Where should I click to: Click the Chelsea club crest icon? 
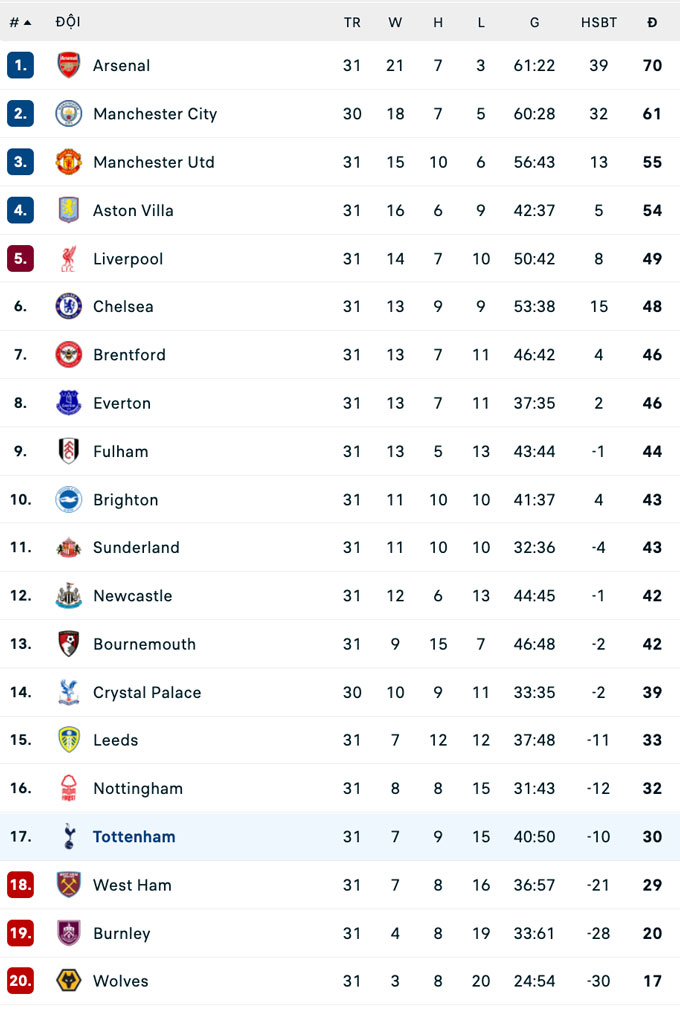68,306
